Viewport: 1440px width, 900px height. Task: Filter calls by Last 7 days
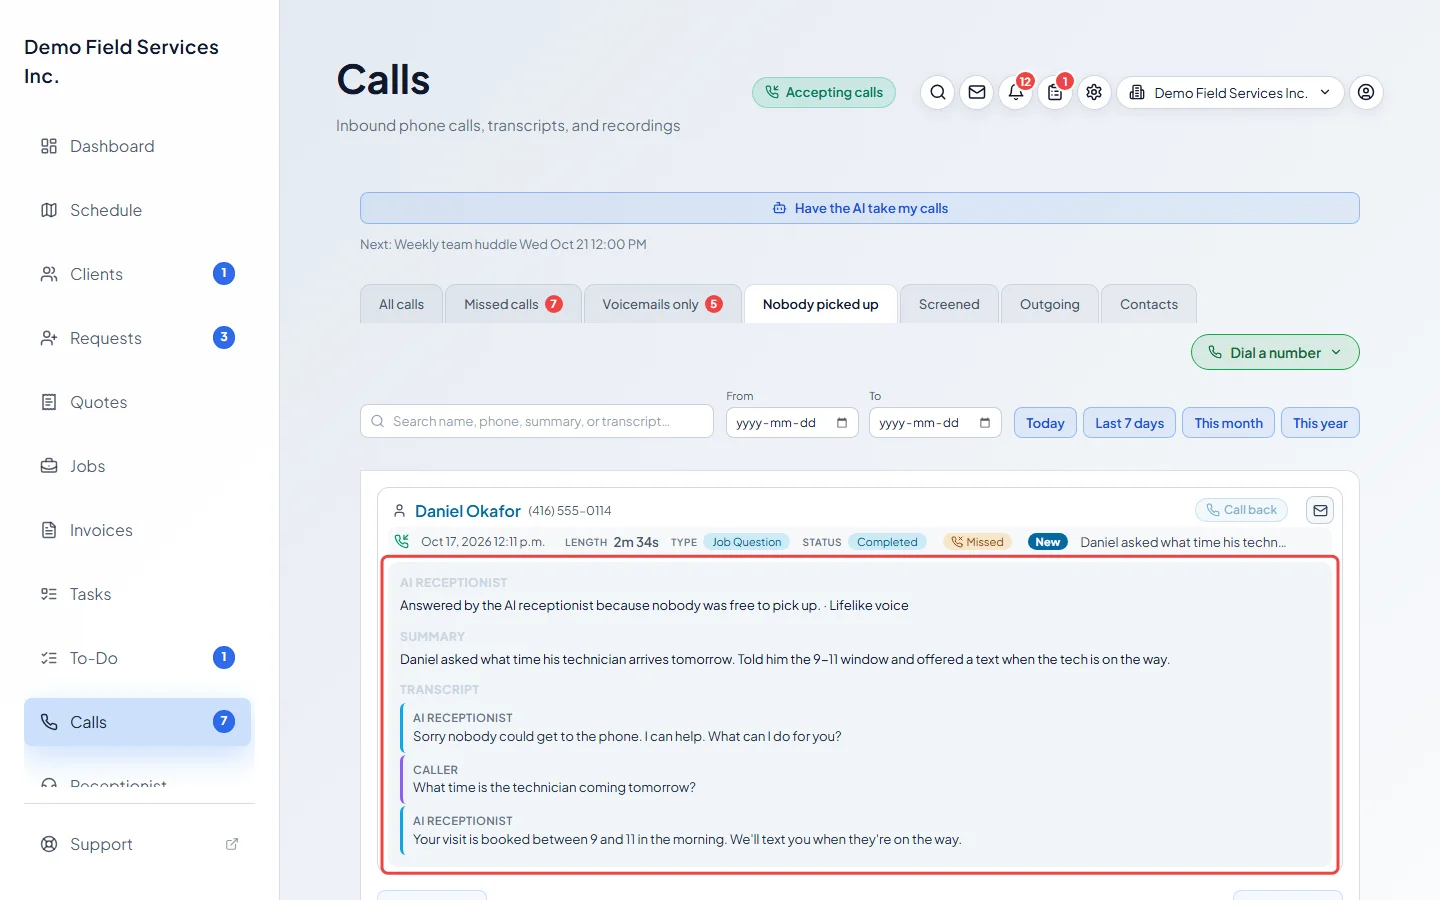pyautogui.click(x=1129, y=423)
